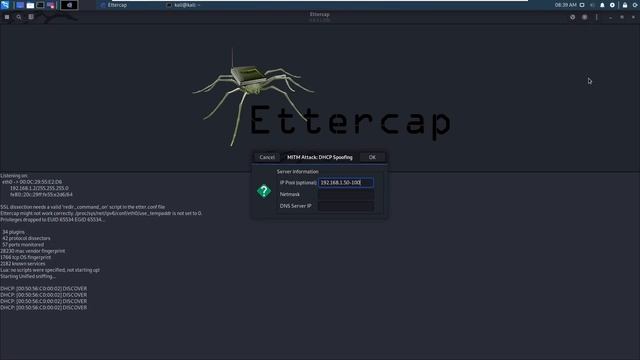Open the file manager panel launcher
This screenshot has height=360, width=640.
(x=30, y=5)
